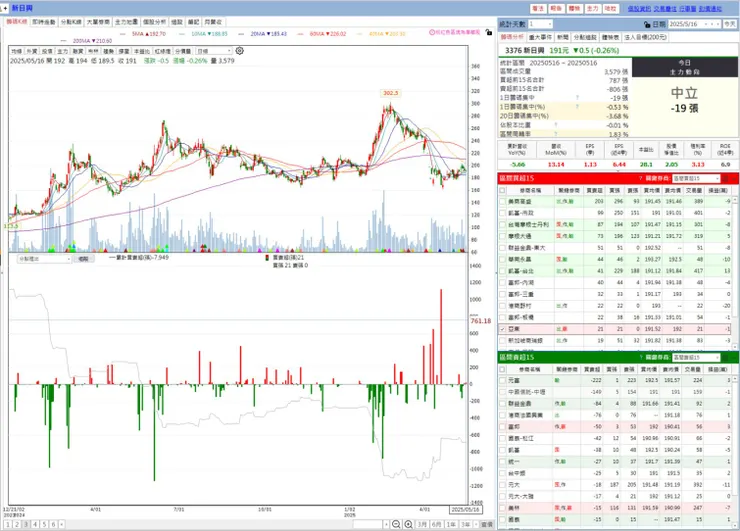Open the 交易量比 link
This screenshot has height=531, width=740.
(665, 8)
